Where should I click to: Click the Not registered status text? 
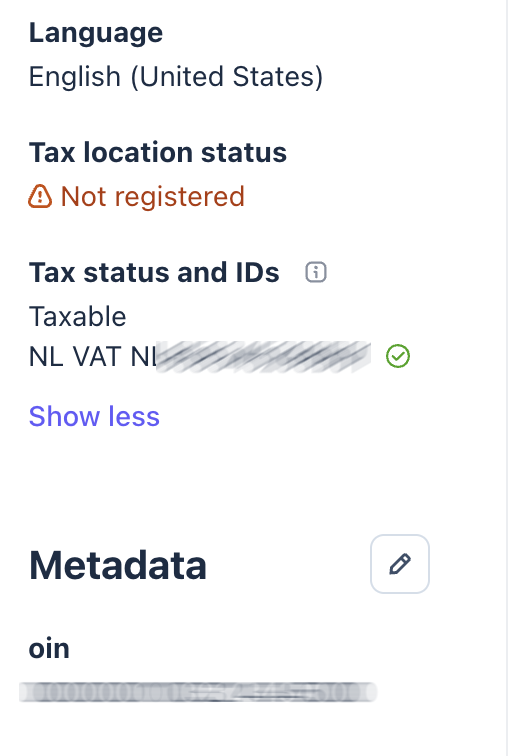[x=153, y=197]
